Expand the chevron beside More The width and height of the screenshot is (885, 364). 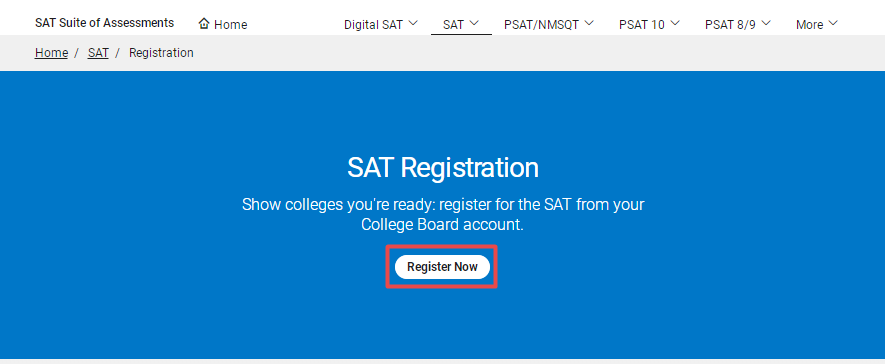point(833,23)
